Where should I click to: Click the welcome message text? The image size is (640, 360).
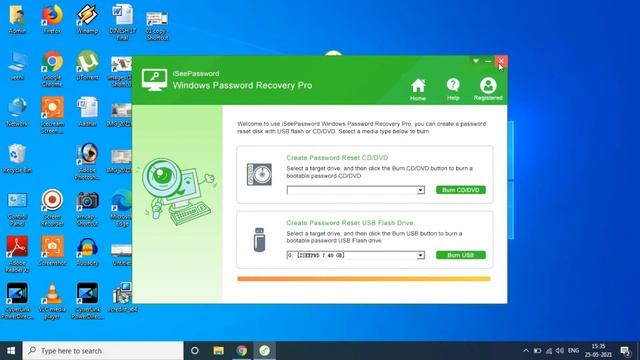pyautogui.click(x=362, y=127)
